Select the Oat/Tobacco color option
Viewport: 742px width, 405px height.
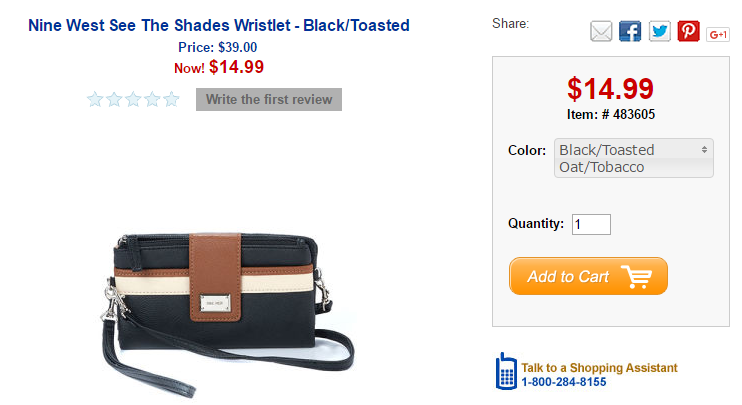602,167
